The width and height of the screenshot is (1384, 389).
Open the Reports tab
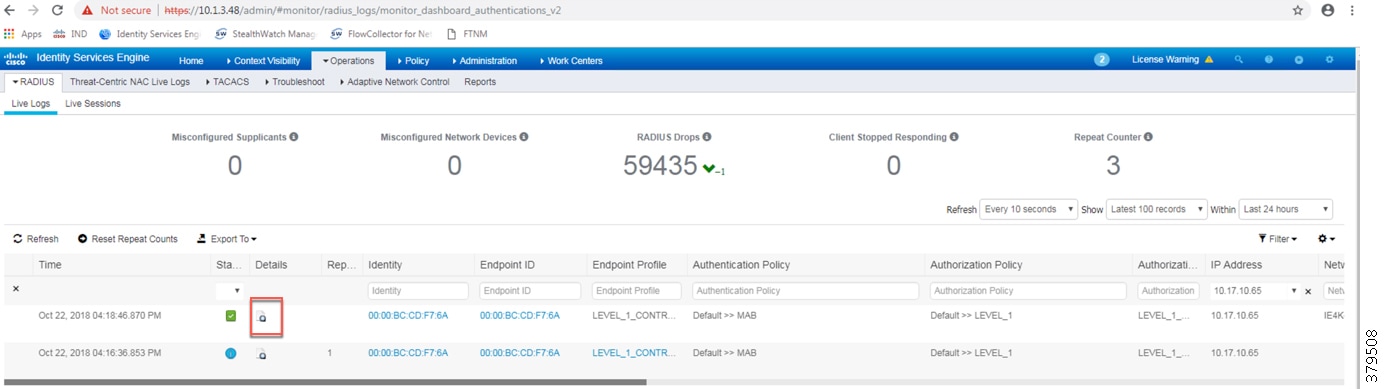(x=480, y=82)
